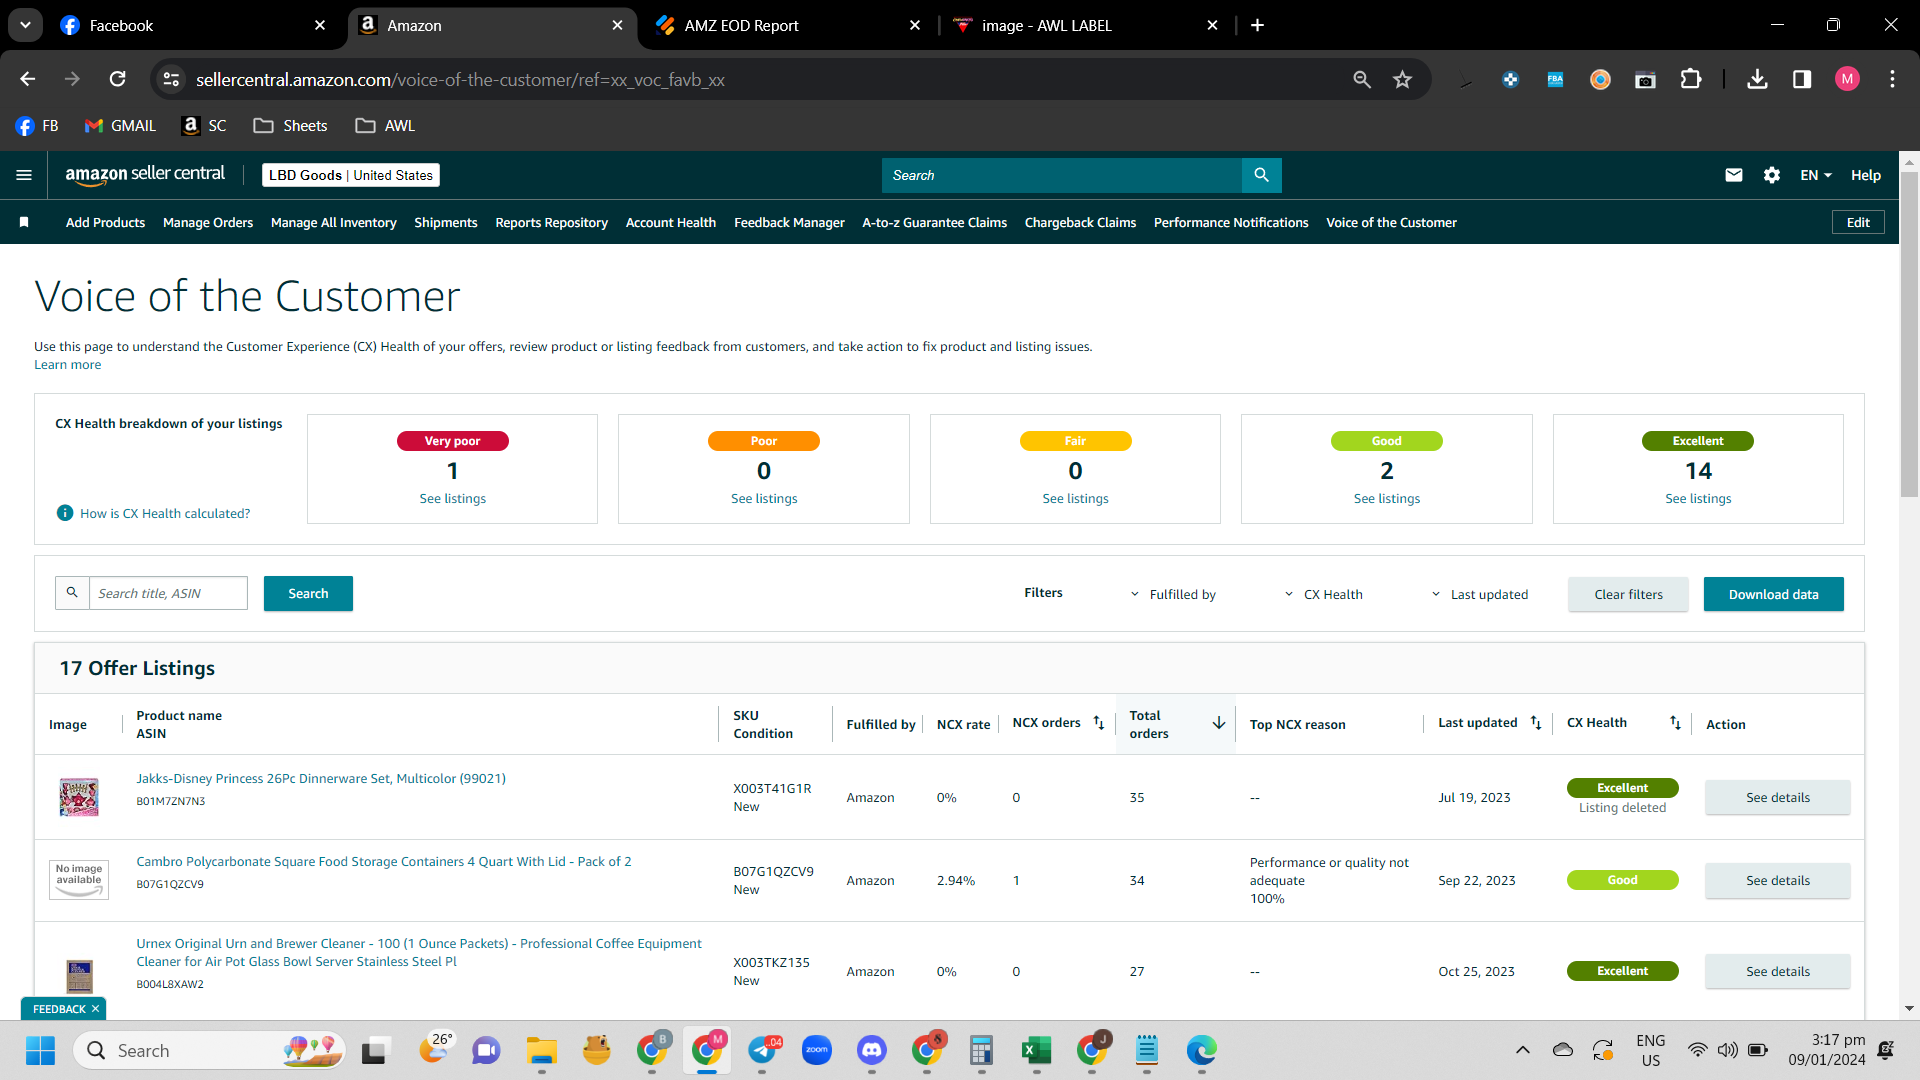Click the bookmark flag icon in navigation bar
The height and width of the screenshot is (1080, 1920).
24,222
